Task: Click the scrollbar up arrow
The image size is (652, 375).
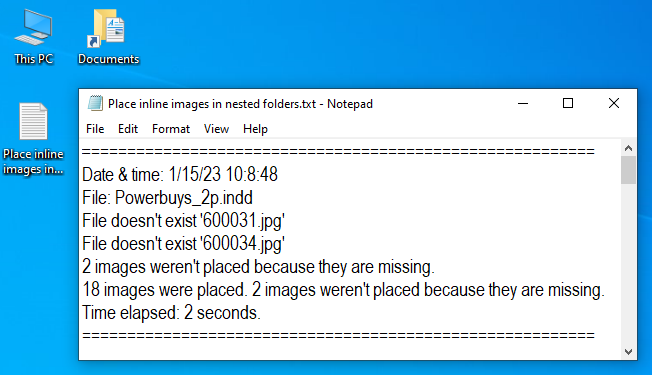Action: tap(628, 148)
